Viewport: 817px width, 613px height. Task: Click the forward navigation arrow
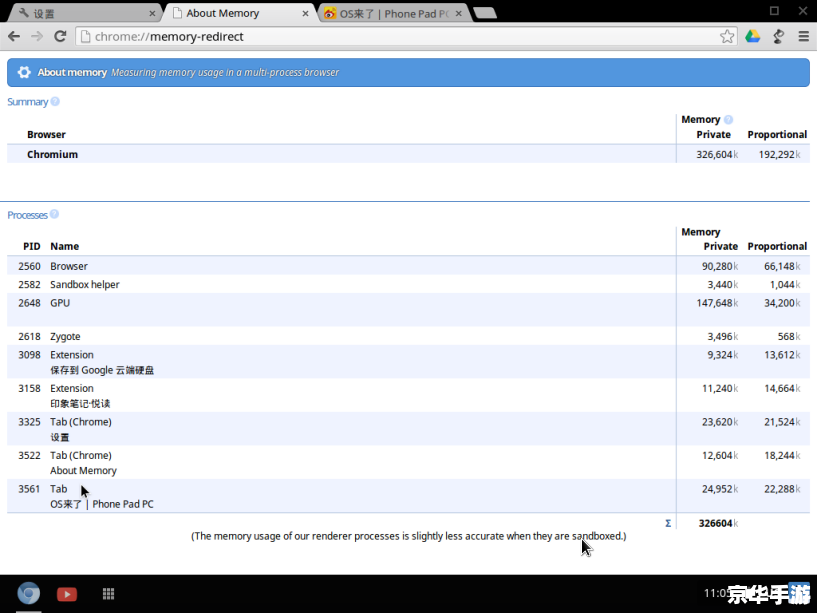tap(37, 36)
